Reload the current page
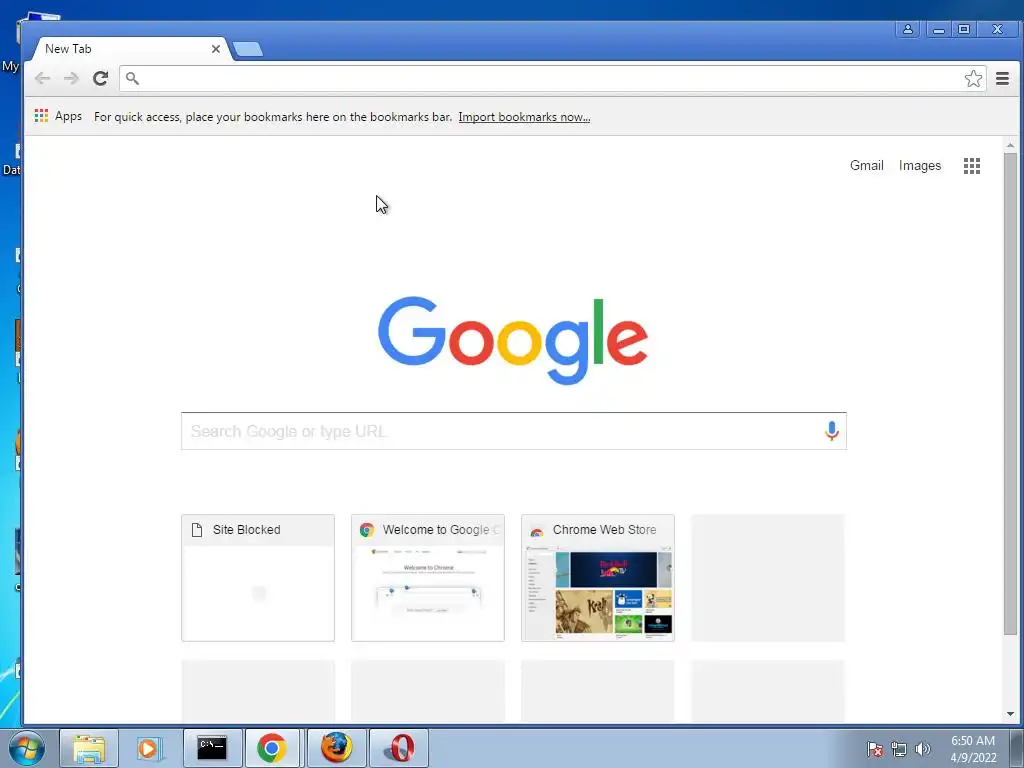The width and height of the screenshot is (1024, 768). click(x=100, y=78)
